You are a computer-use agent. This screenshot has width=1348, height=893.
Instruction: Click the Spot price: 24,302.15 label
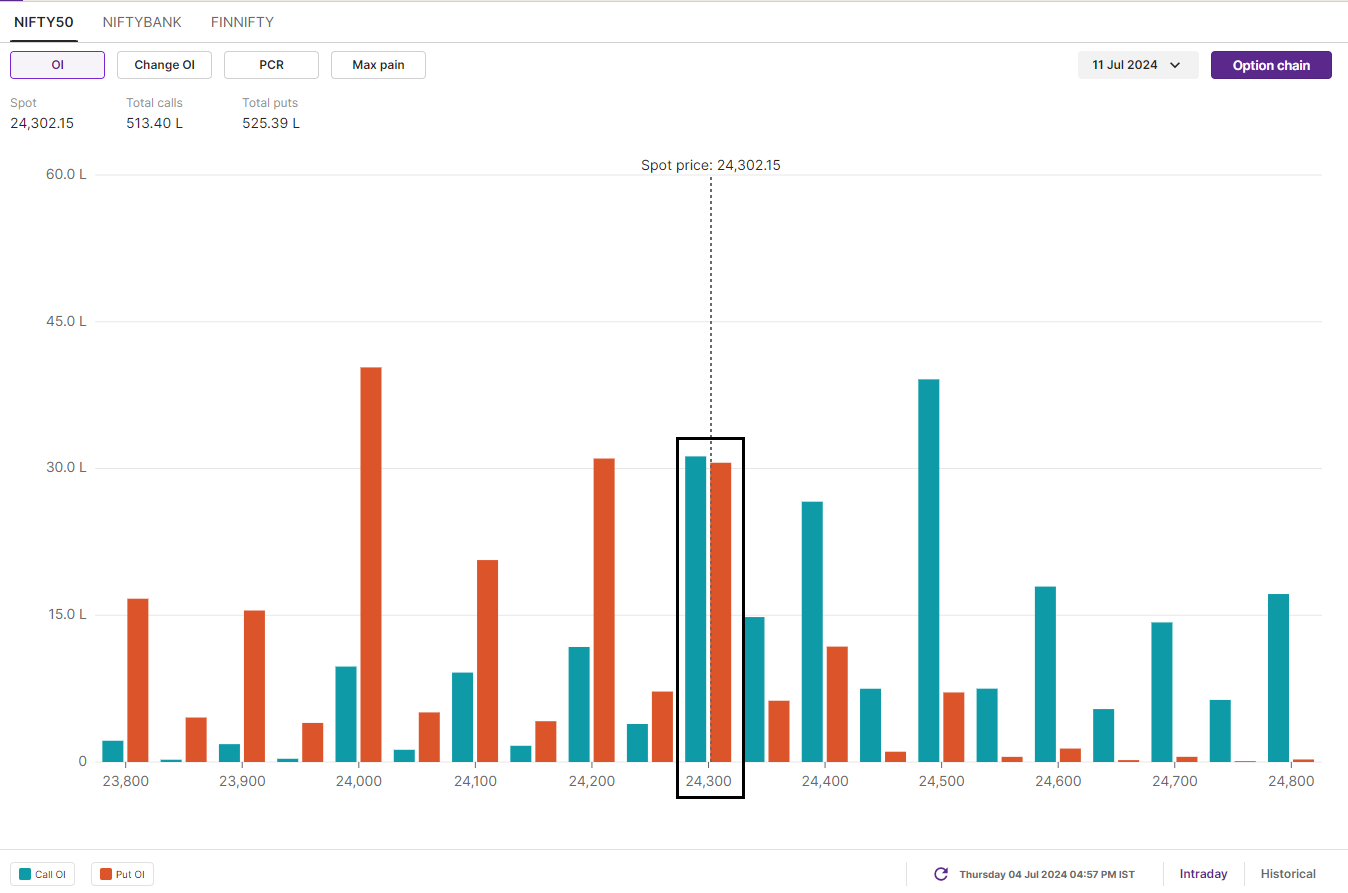click(x=711, y=165)
